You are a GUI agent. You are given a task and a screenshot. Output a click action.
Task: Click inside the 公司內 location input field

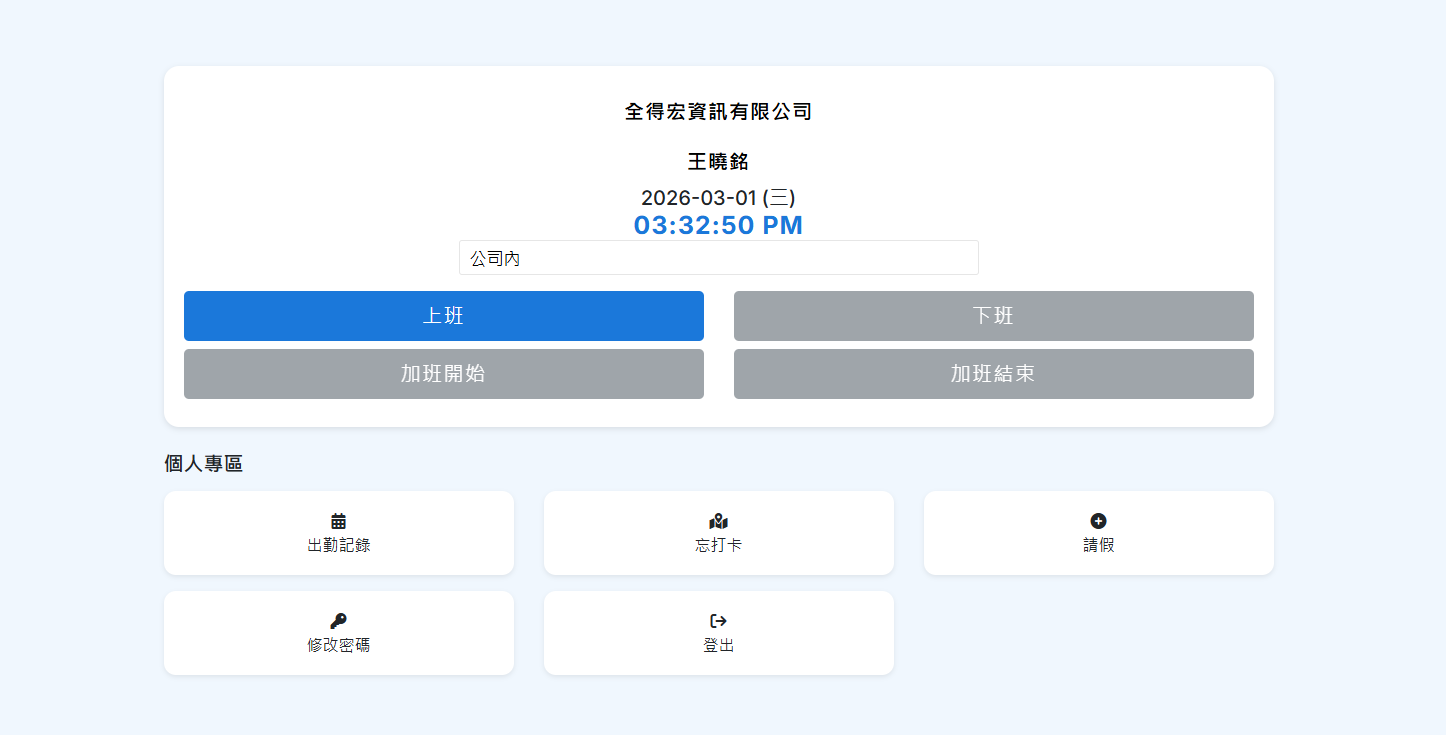click(718, 257)
